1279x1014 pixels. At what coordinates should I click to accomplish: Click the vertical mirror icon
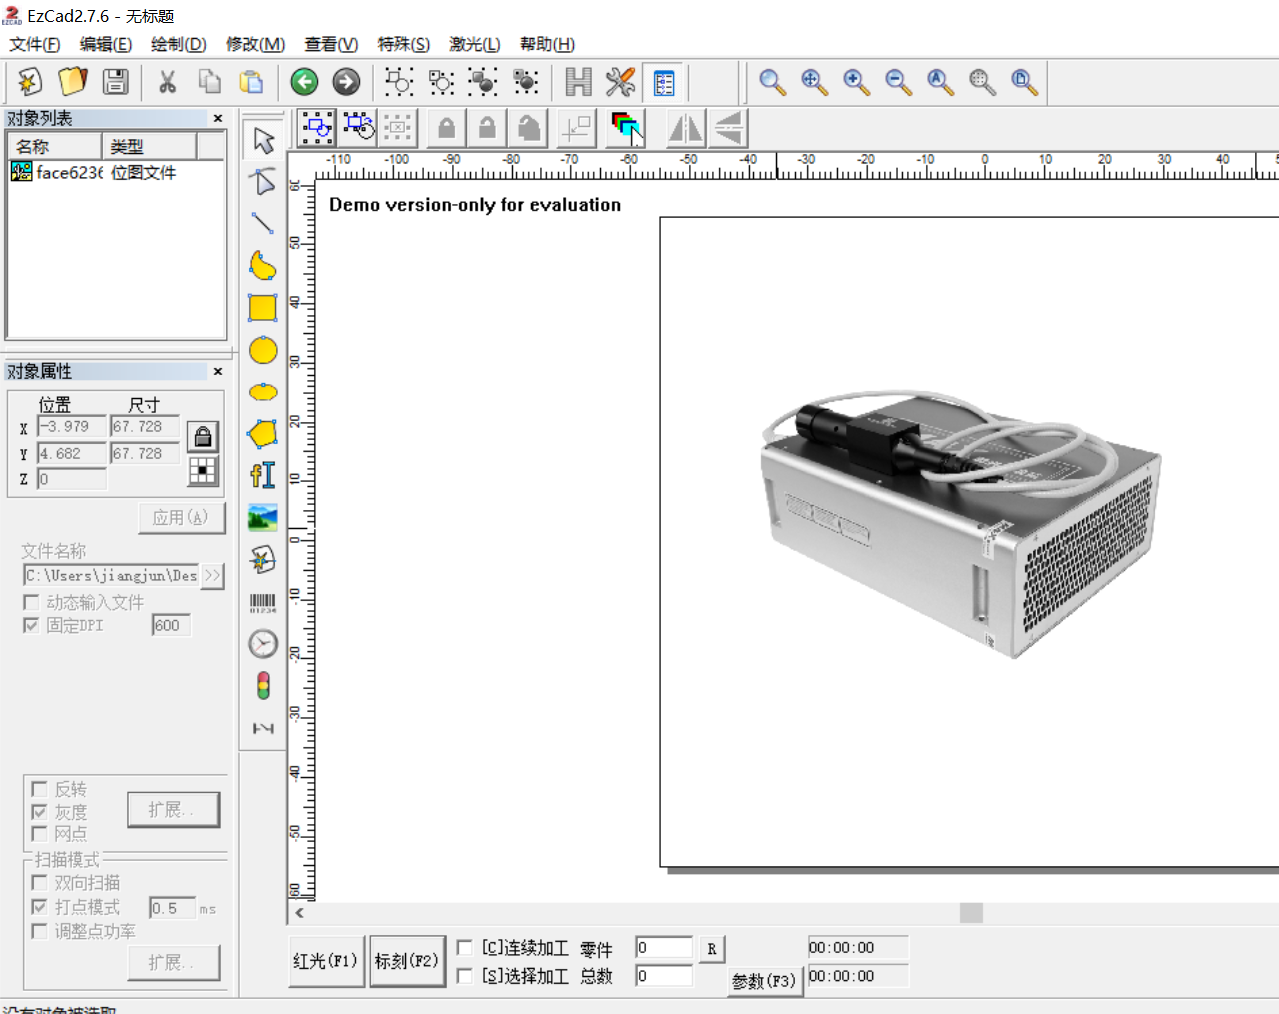click(x=729, y=128)
